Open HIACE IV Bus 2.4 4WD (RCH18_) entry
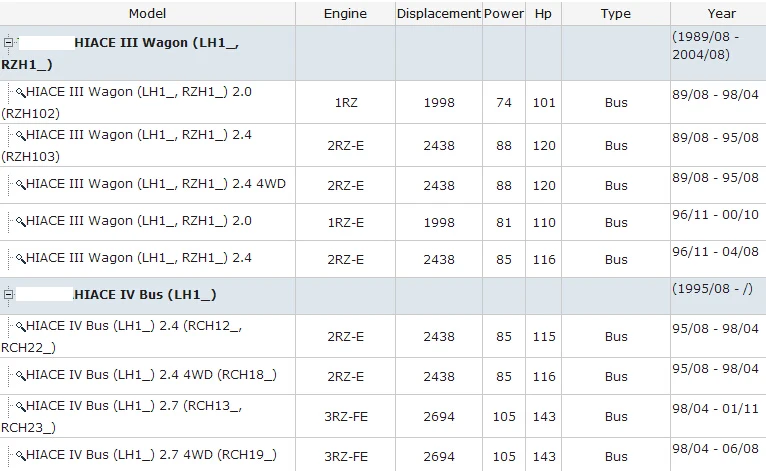The width and height of the screenshot is (766, 471). pyautogui.click(x=151, y=375)
